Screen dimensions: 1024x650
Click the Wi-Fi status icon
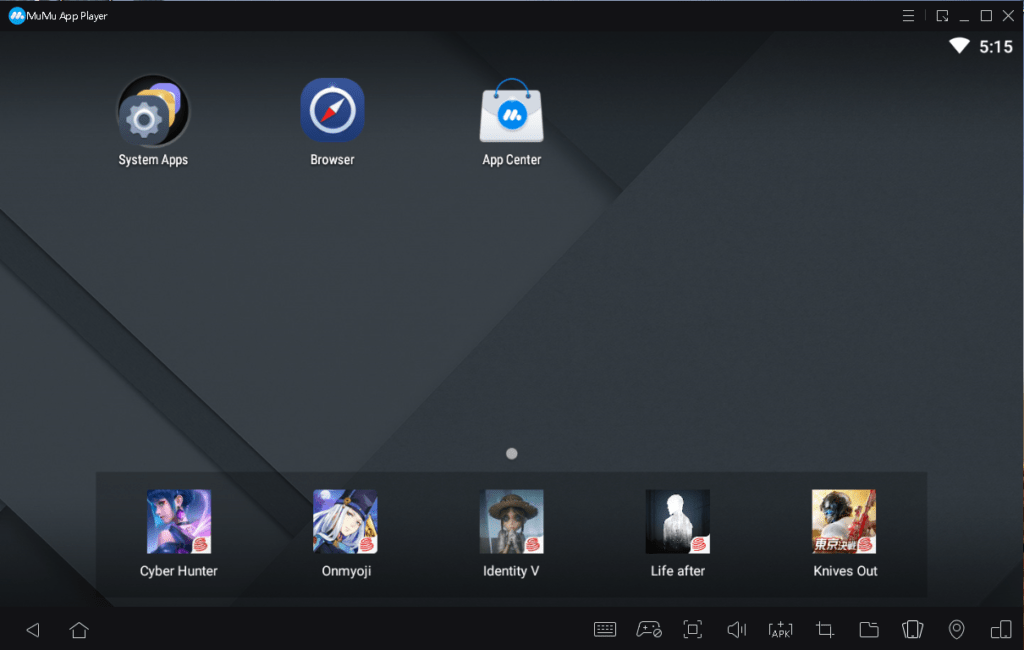click(x=959, y=46)
